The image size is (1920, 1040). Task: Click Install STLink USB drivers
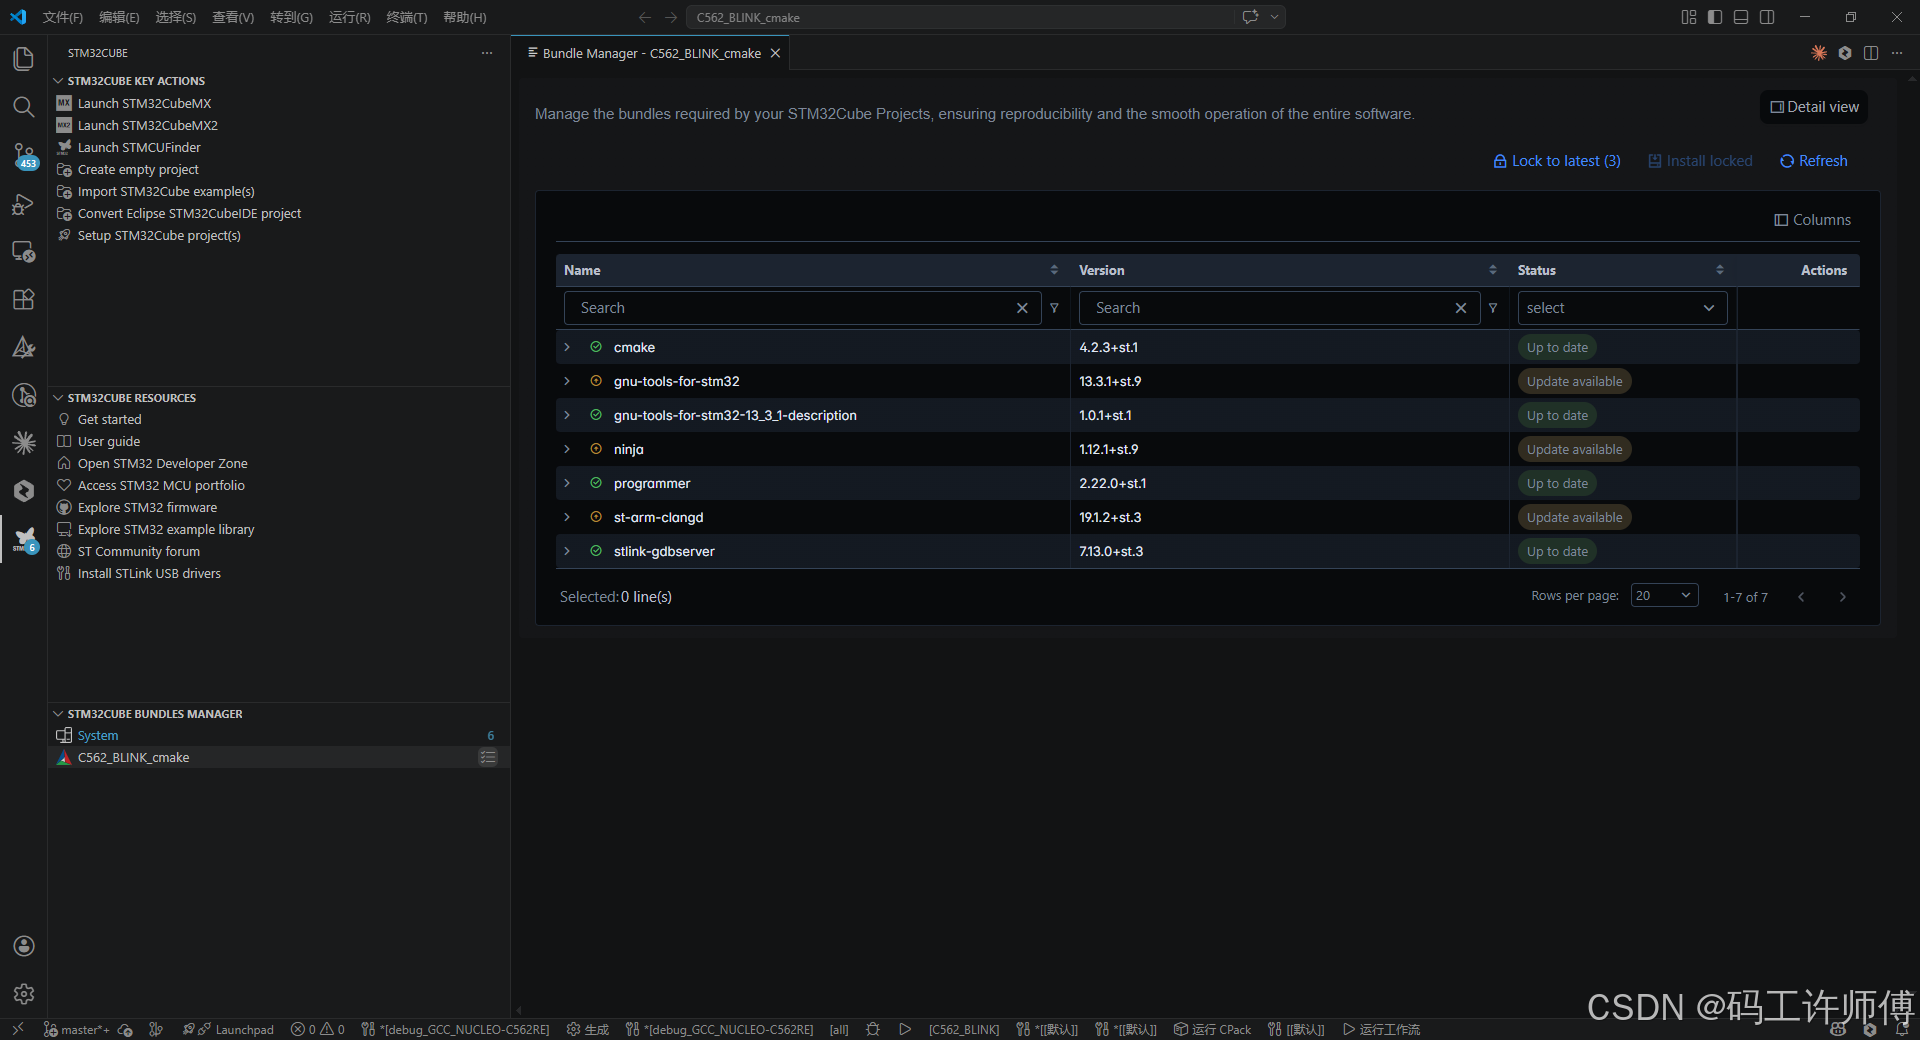coord(149,573)
